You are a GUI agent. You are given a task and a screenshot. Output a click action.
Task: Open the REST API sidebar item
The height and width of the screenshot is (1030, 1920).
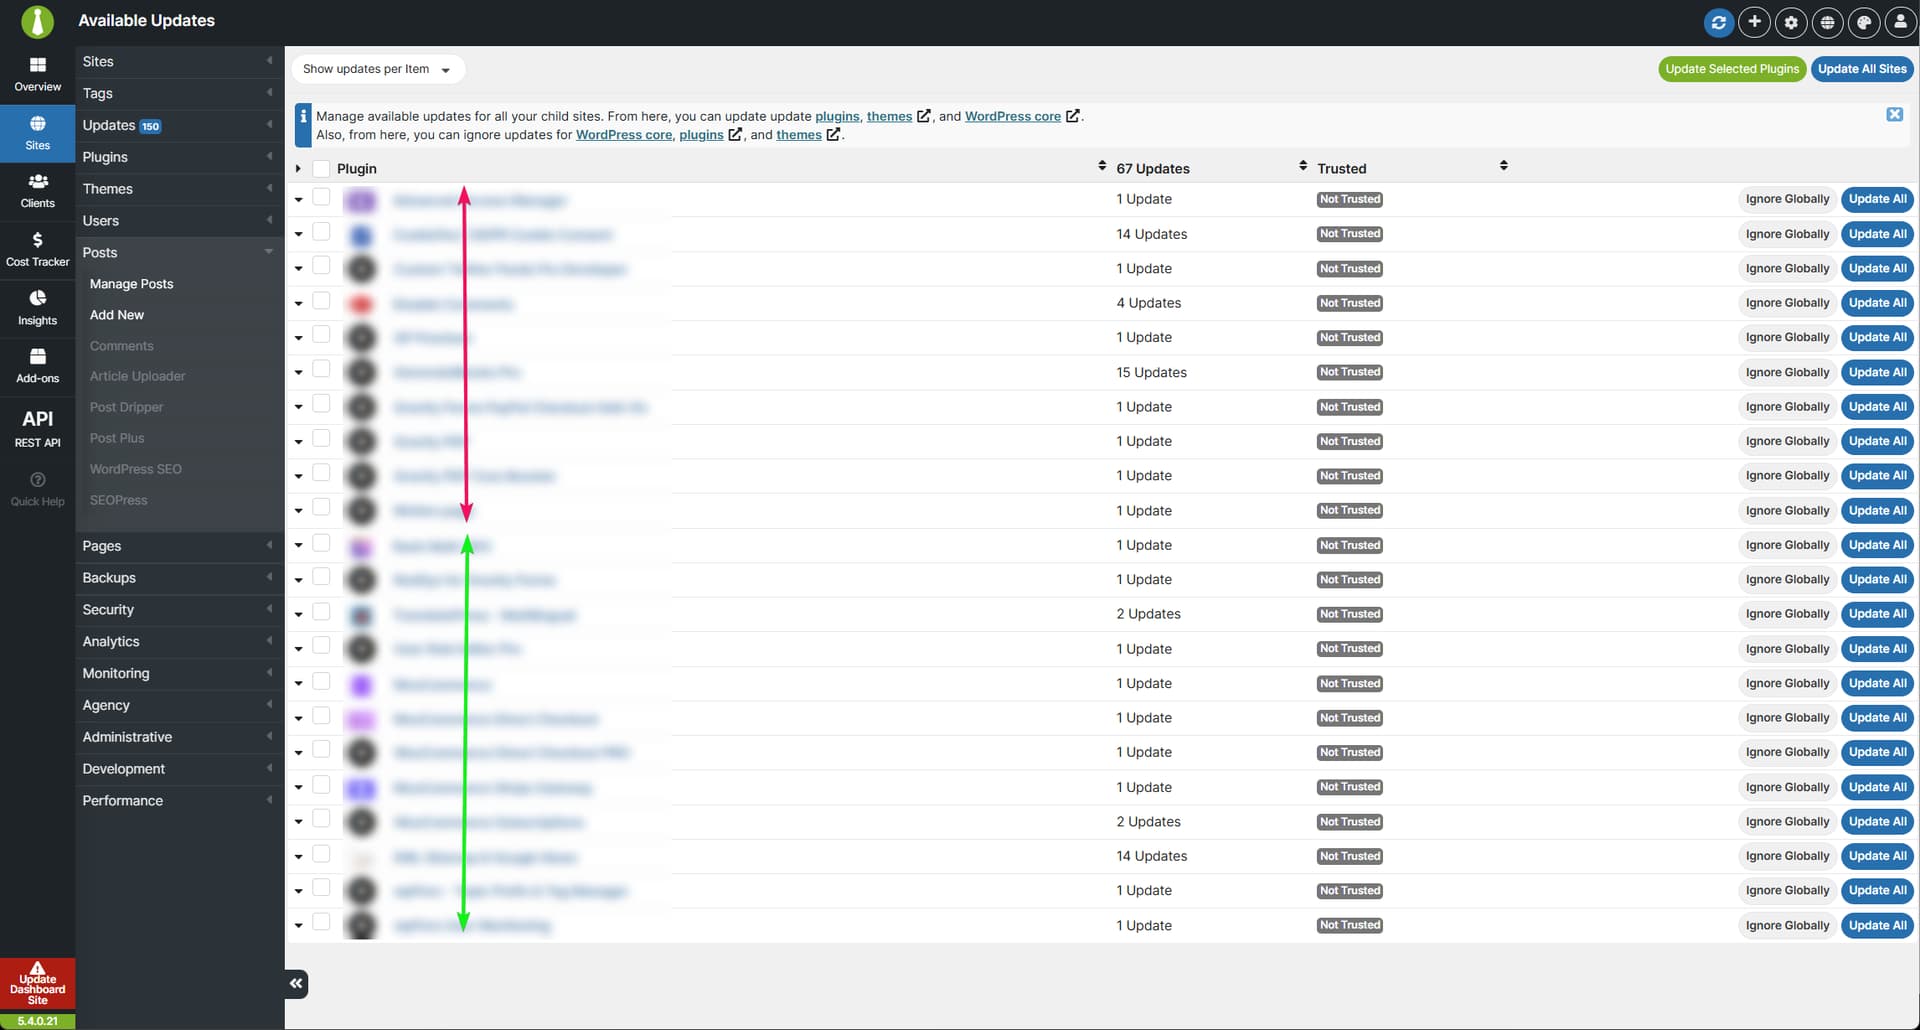[x=37, y=427]
